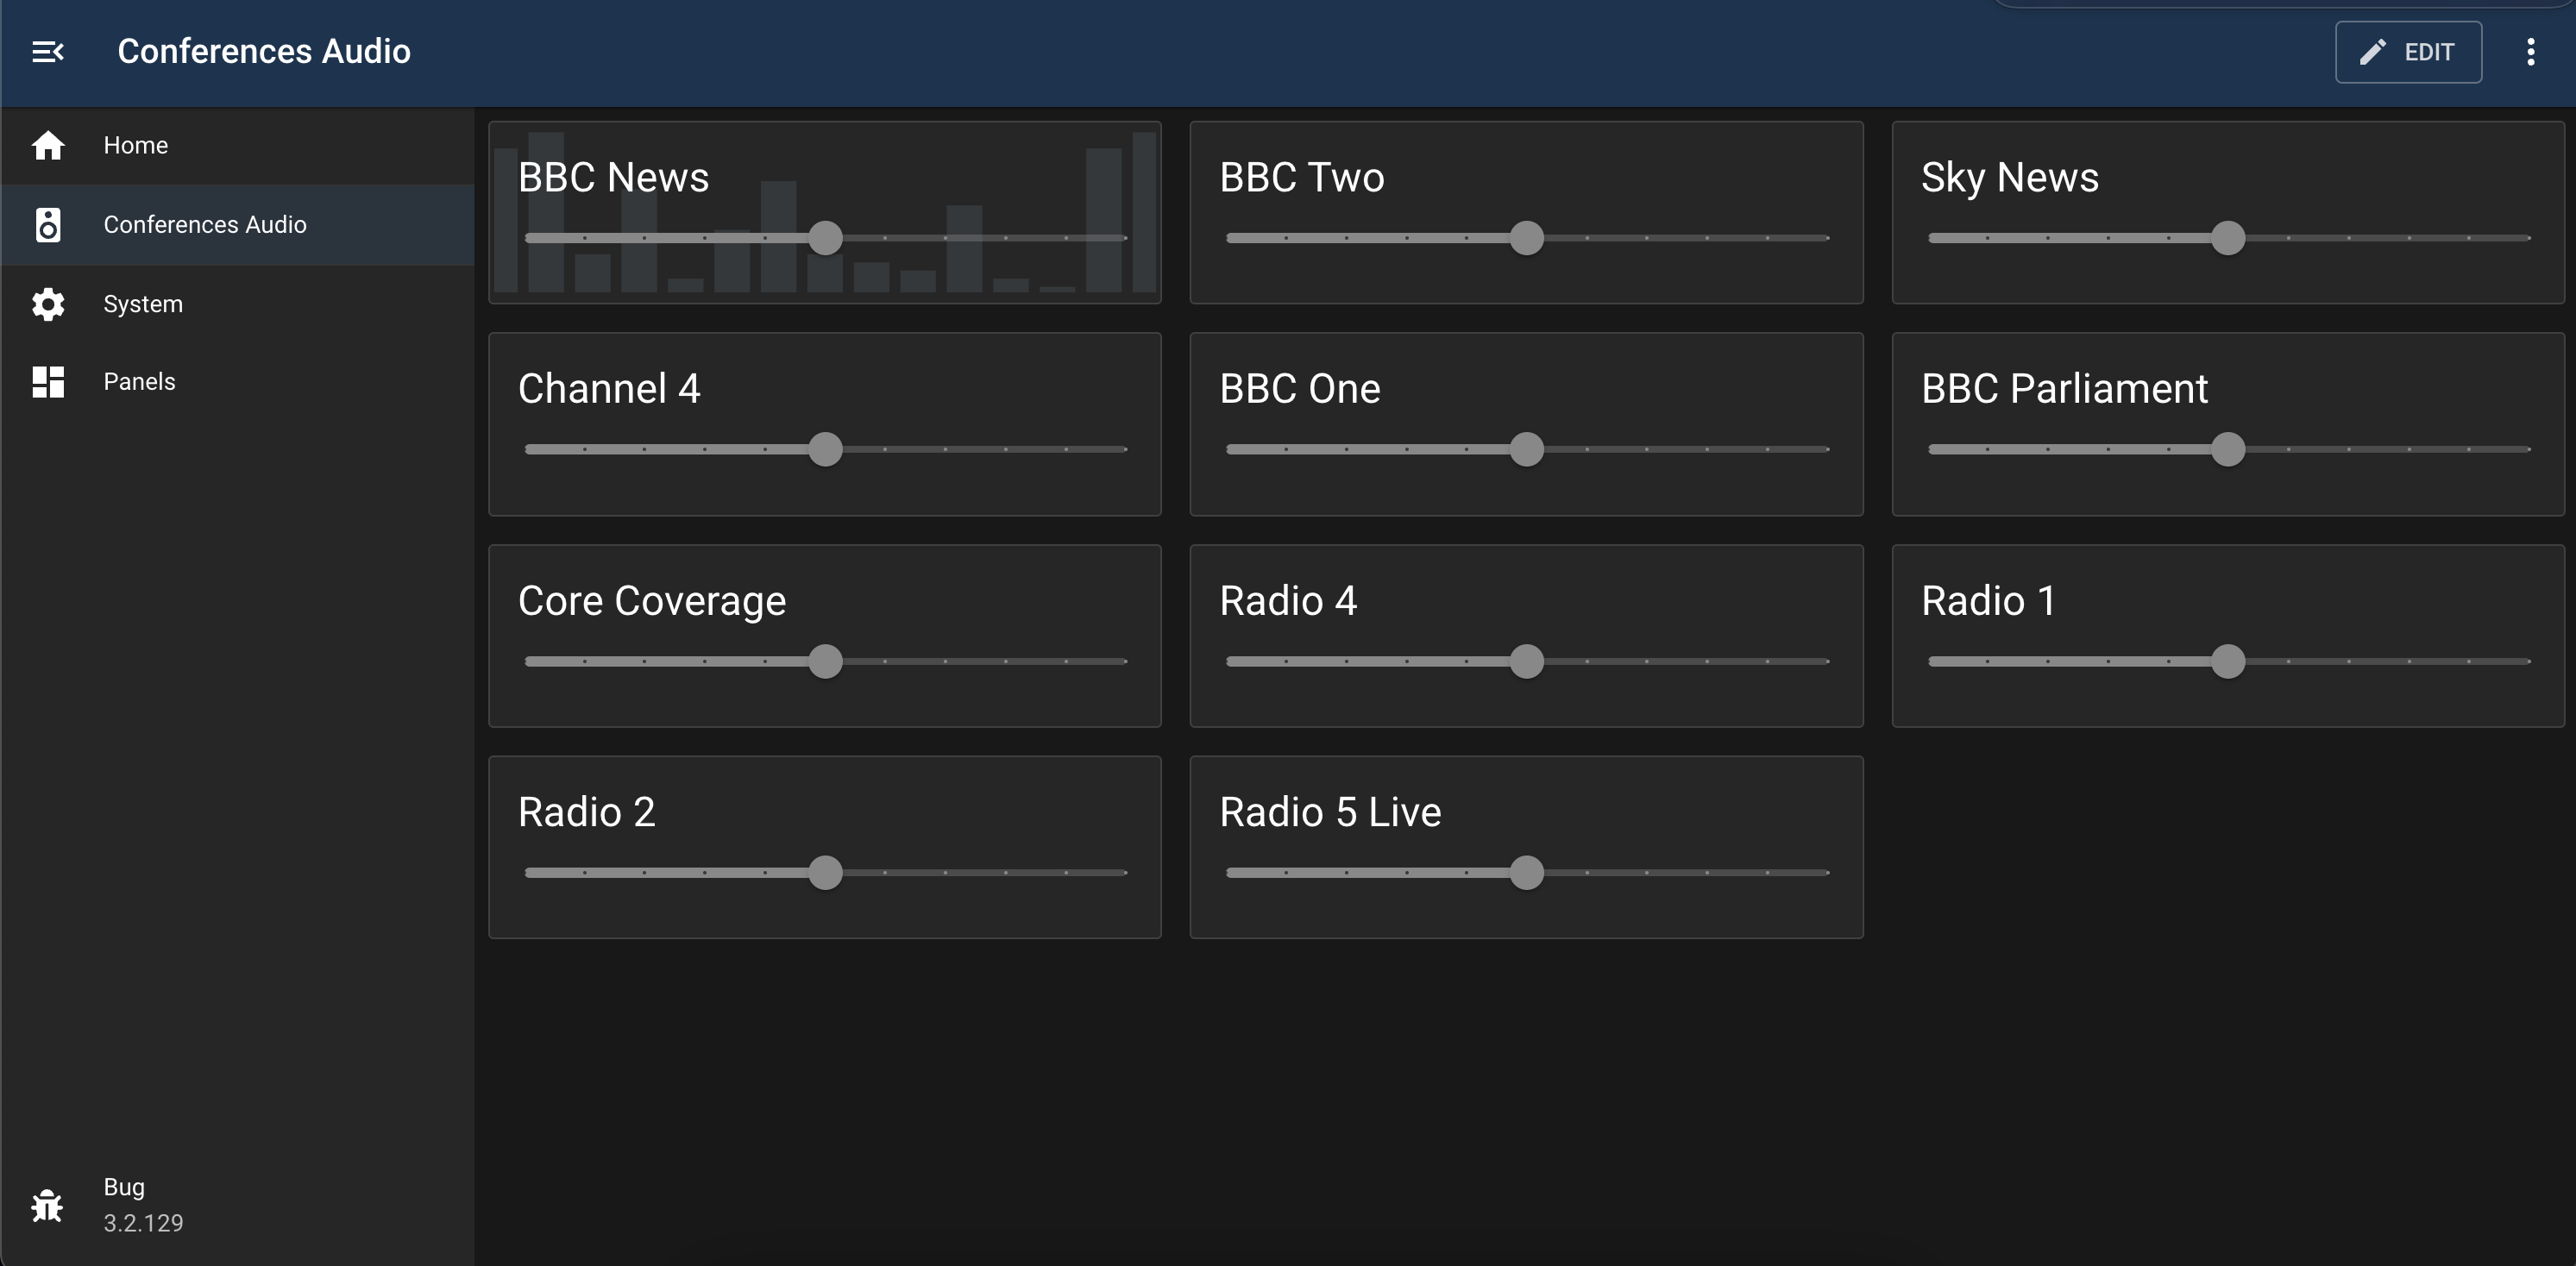This screenshot has height=1266, width=2576.
Task: Click the Bug report icon
Action: tap(46, 1205)
